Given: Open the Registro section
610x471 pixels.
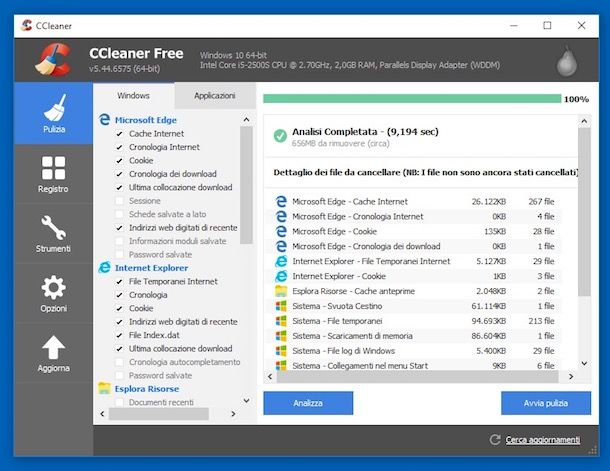Looking at the screenshot, I should click(x=54, y=174).
